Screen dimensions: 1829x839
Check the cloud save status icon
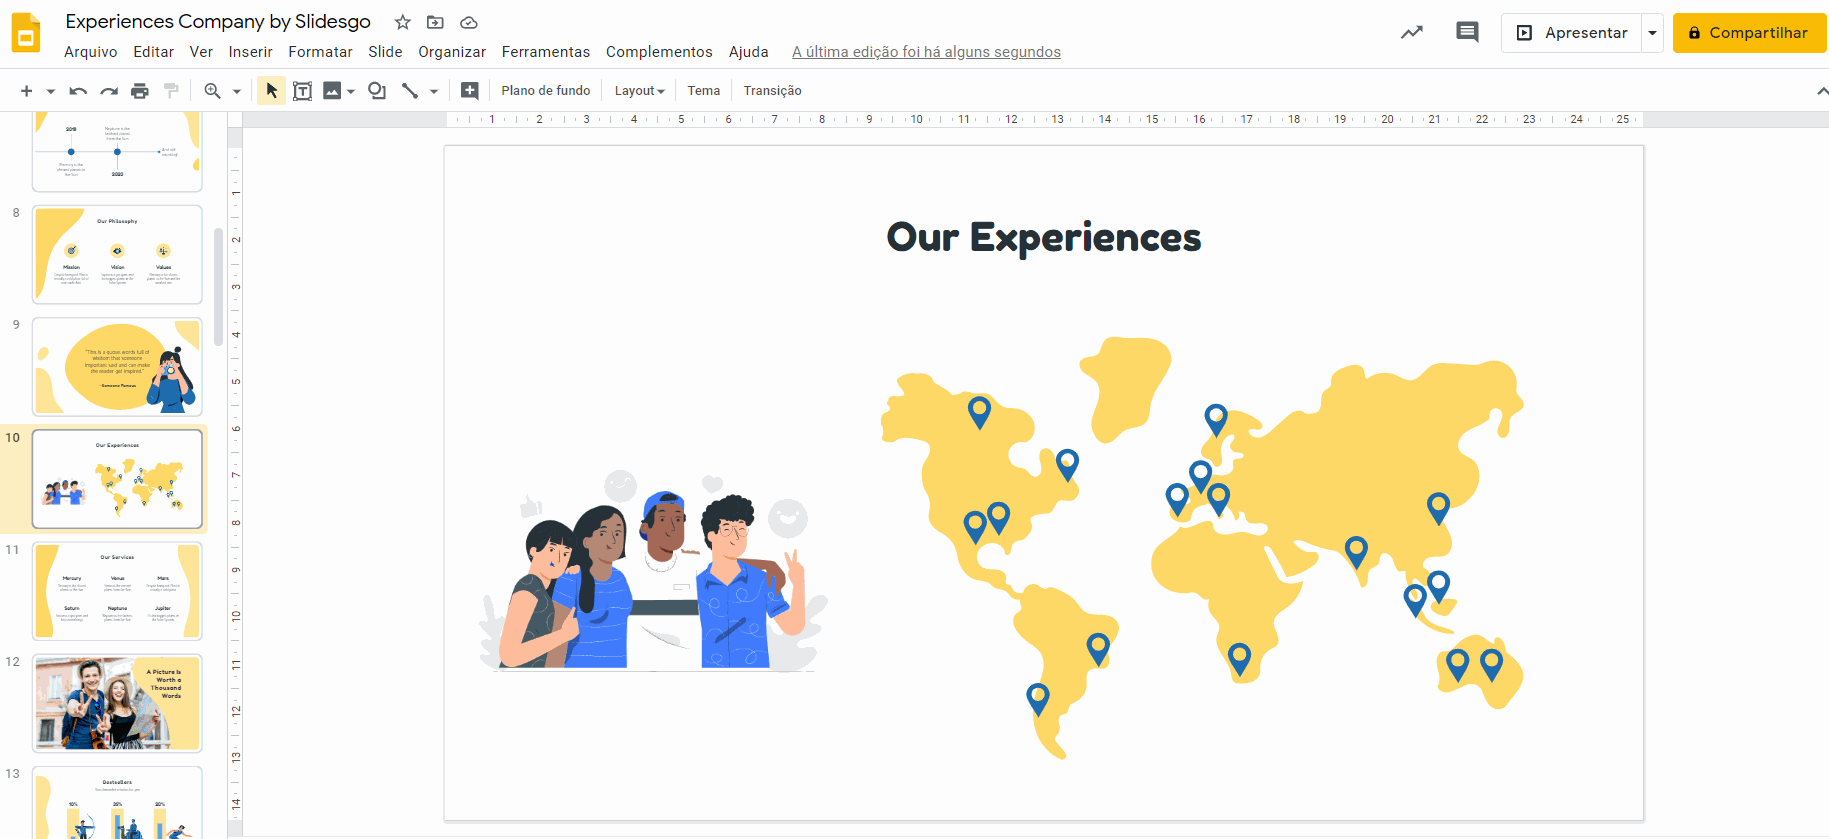pos(468,22)
